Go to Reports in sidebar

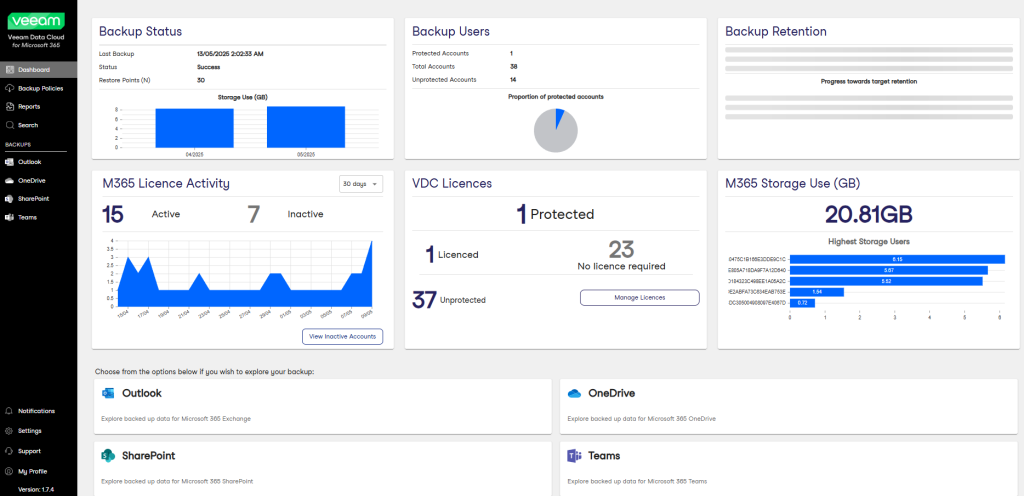[29, 106]
